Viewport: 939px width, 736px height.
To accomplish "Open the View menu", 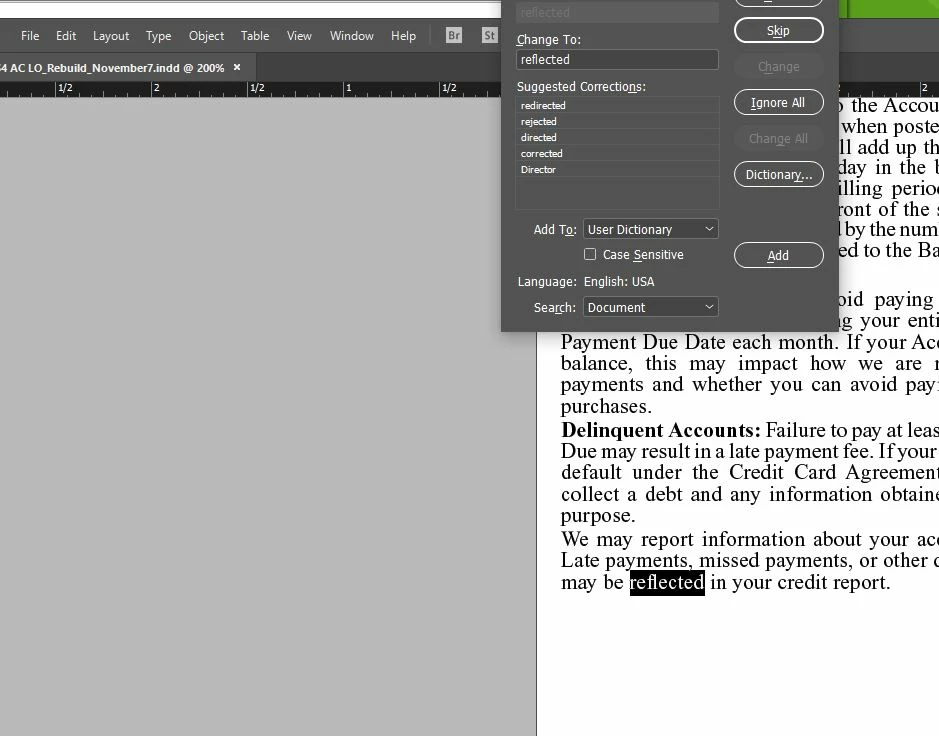I will (299, 36).
